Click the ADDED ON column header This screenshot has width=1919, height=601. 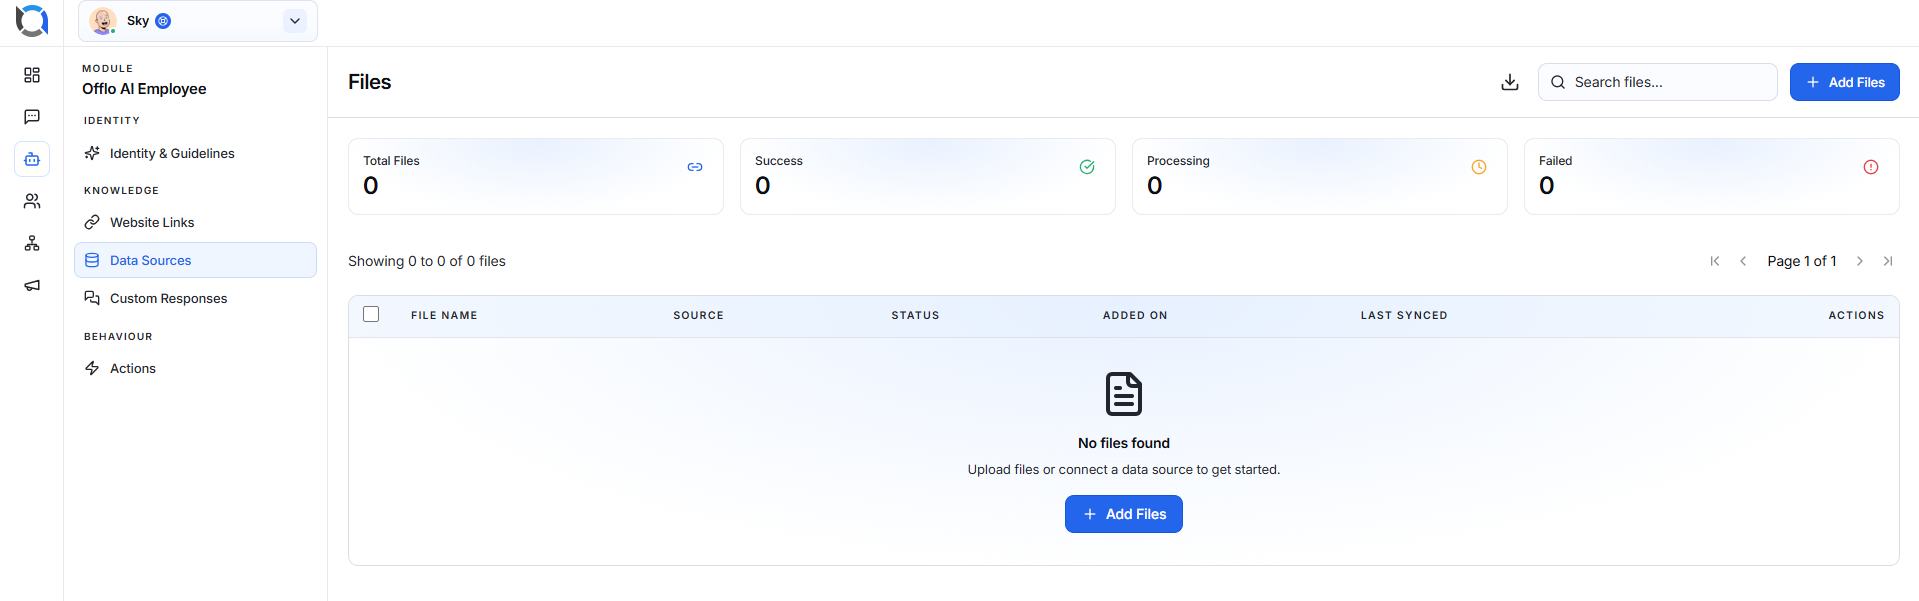(x=1135, y=315)
